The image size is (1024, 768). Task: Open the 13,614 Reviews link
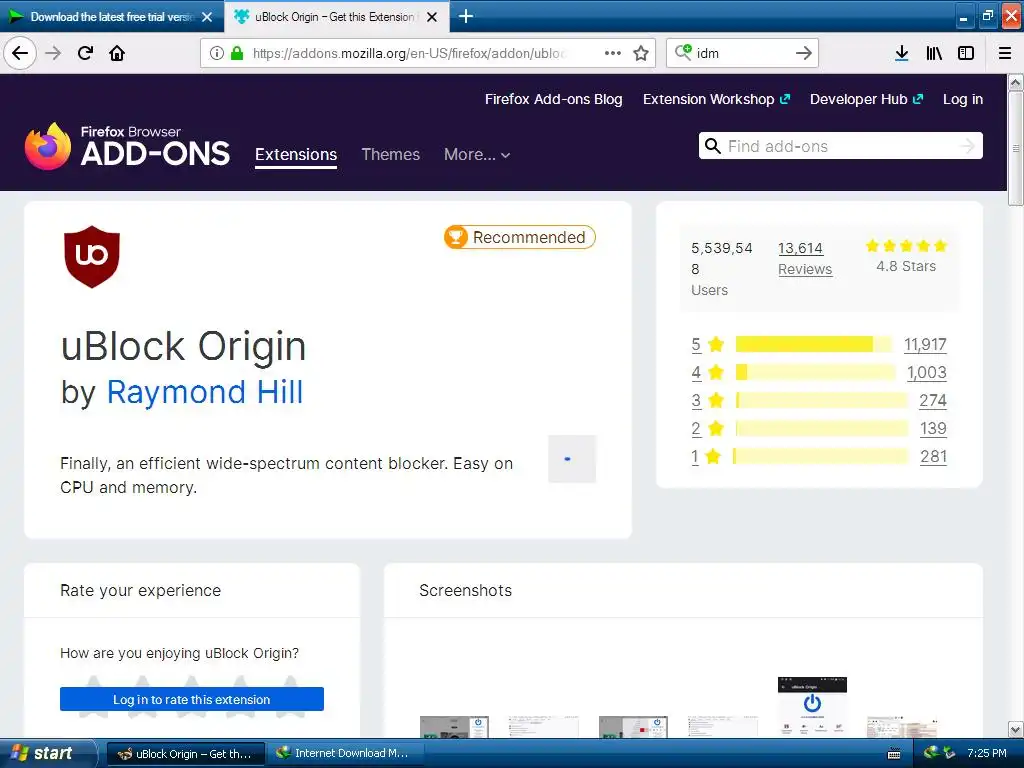[x=805, y=259]
